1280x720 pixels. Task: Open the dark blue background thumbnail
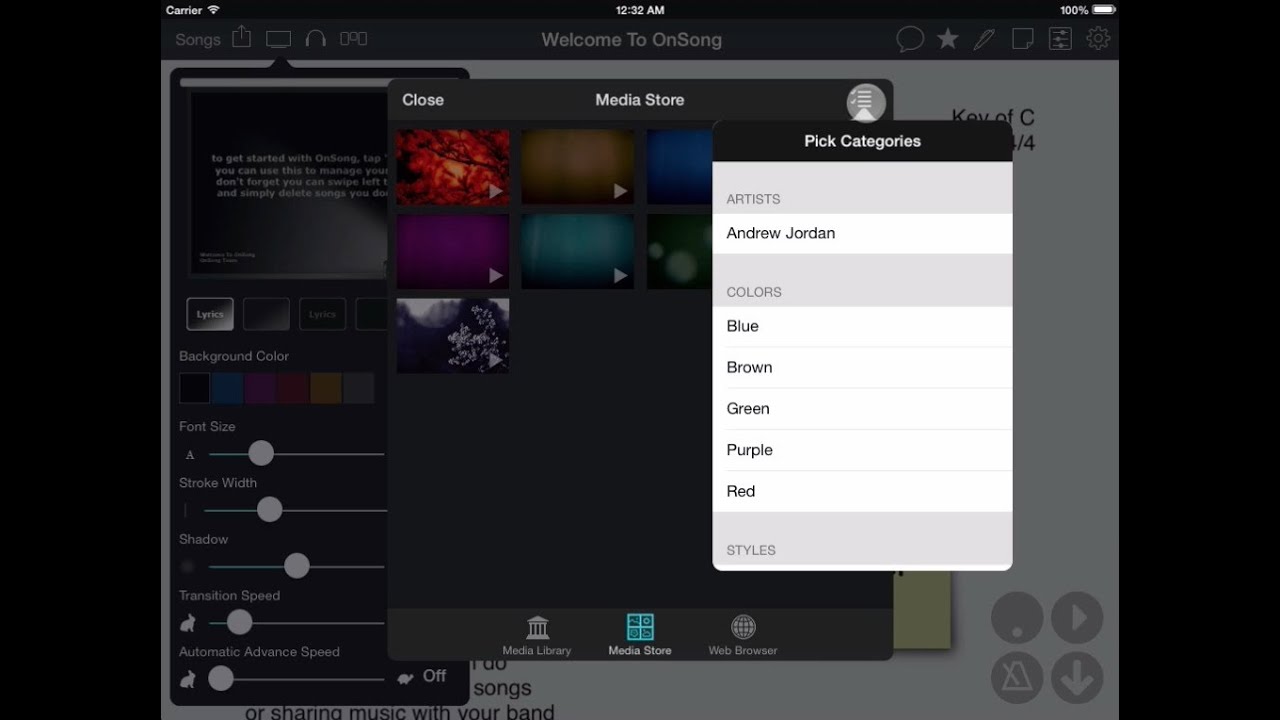click(680, 167)
